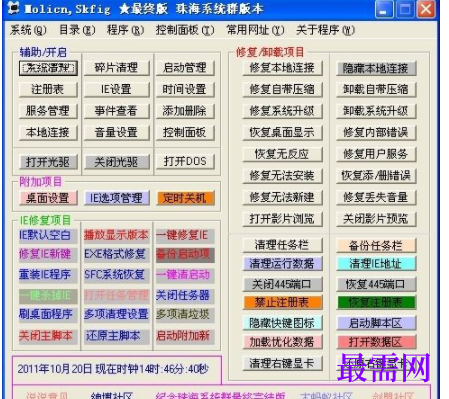Click the 关闭影片预览 button
Screen dimensions: 449x399
click(376, 219)
